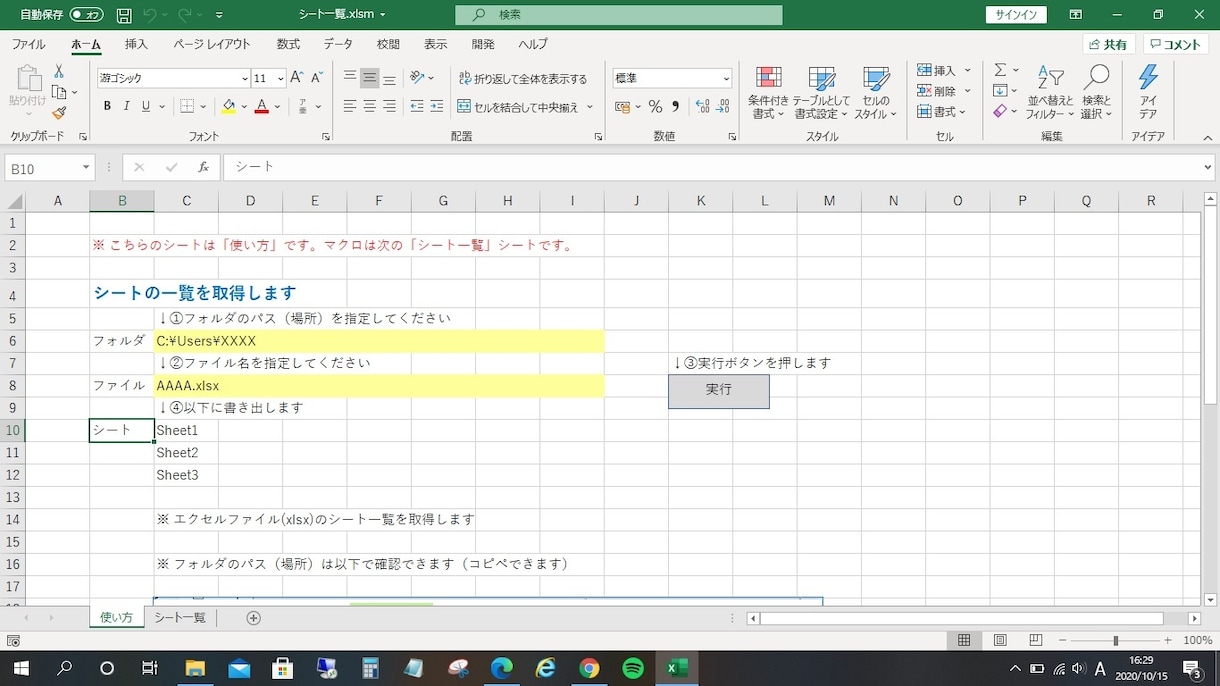
Task: Click the increase font size icon
Action: pyautogui.click(x=297, y=78)
